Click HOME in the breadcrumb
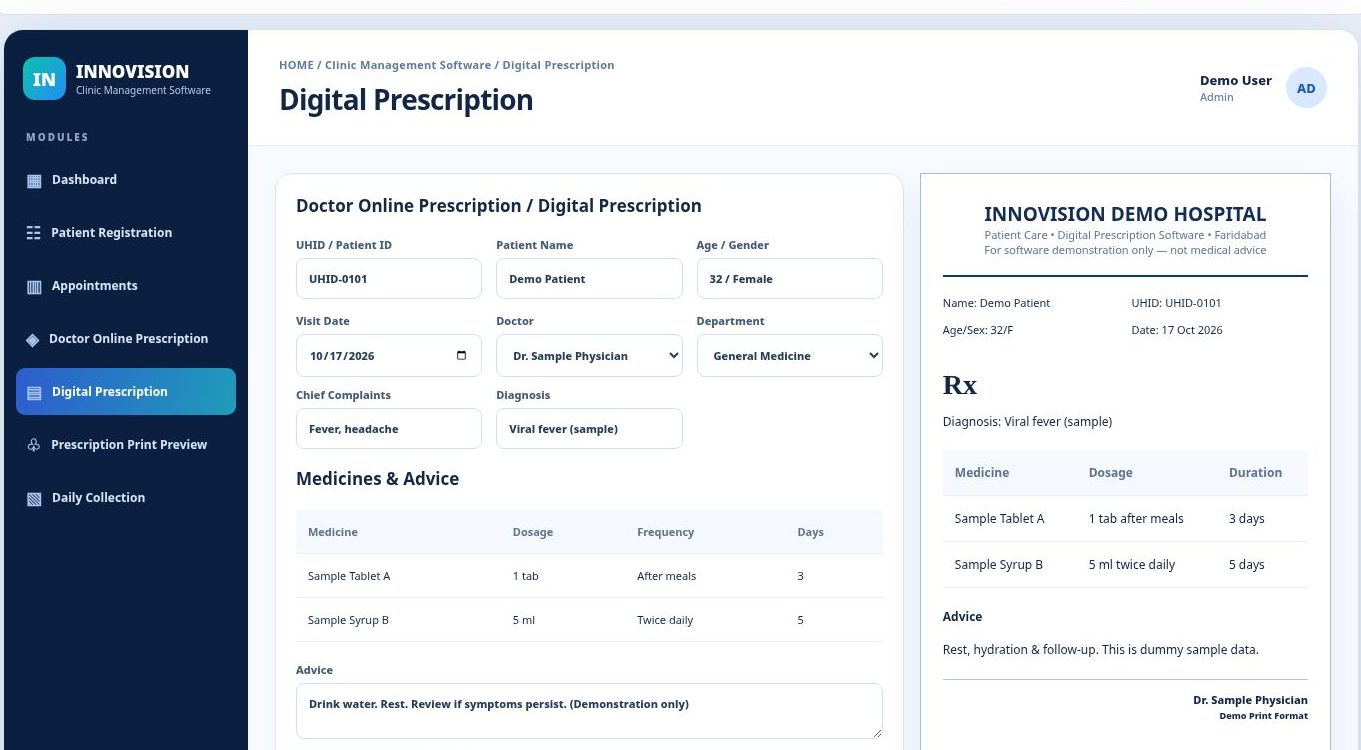Screen dimensions: 1361x750 [296, 65]
